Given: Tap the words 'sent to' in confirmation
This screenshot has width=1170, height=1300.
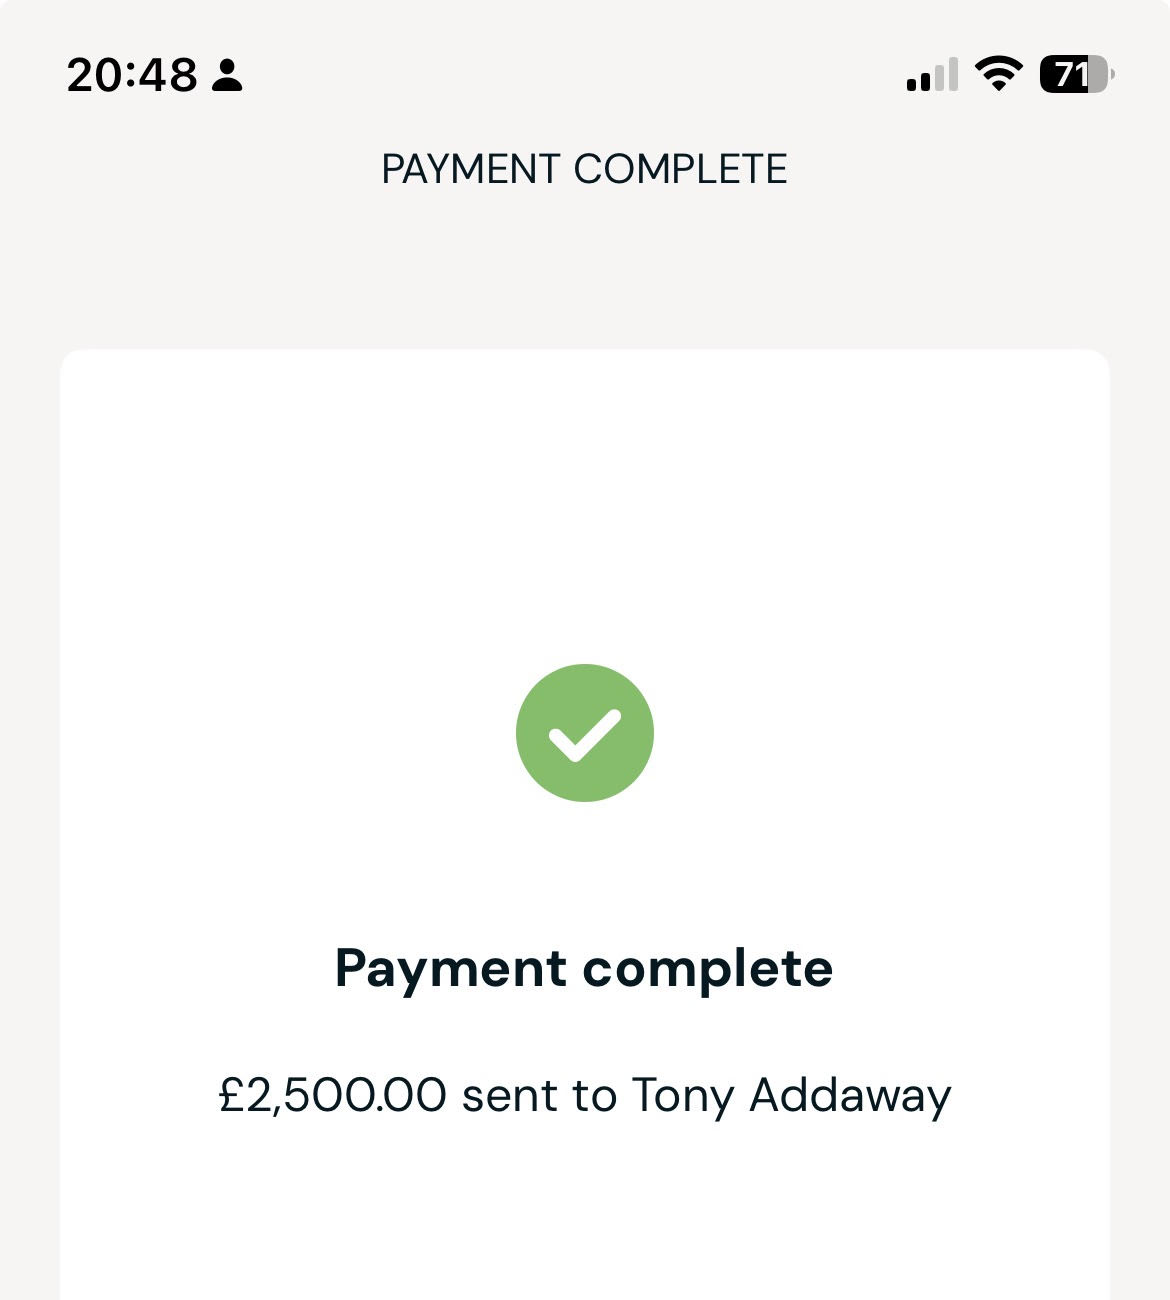Looking at the screenshot, I should (539, 1095).
